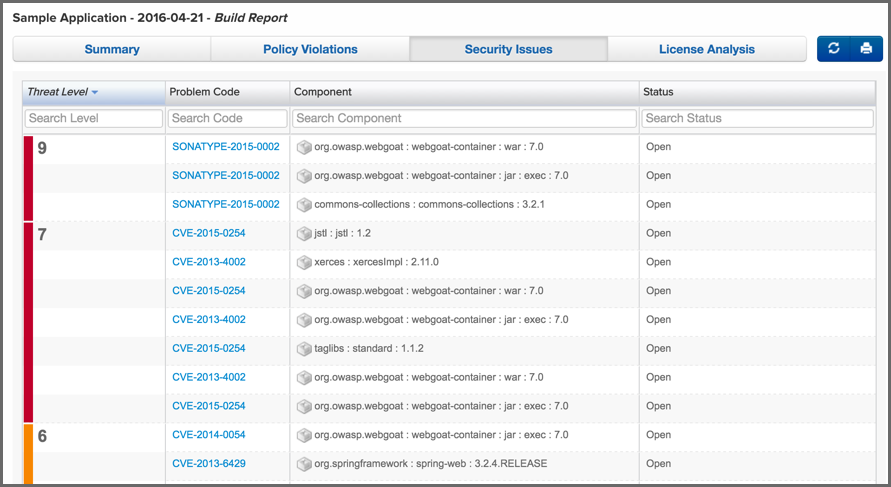Click Open status in the xercesImpl row

[658, 262]
